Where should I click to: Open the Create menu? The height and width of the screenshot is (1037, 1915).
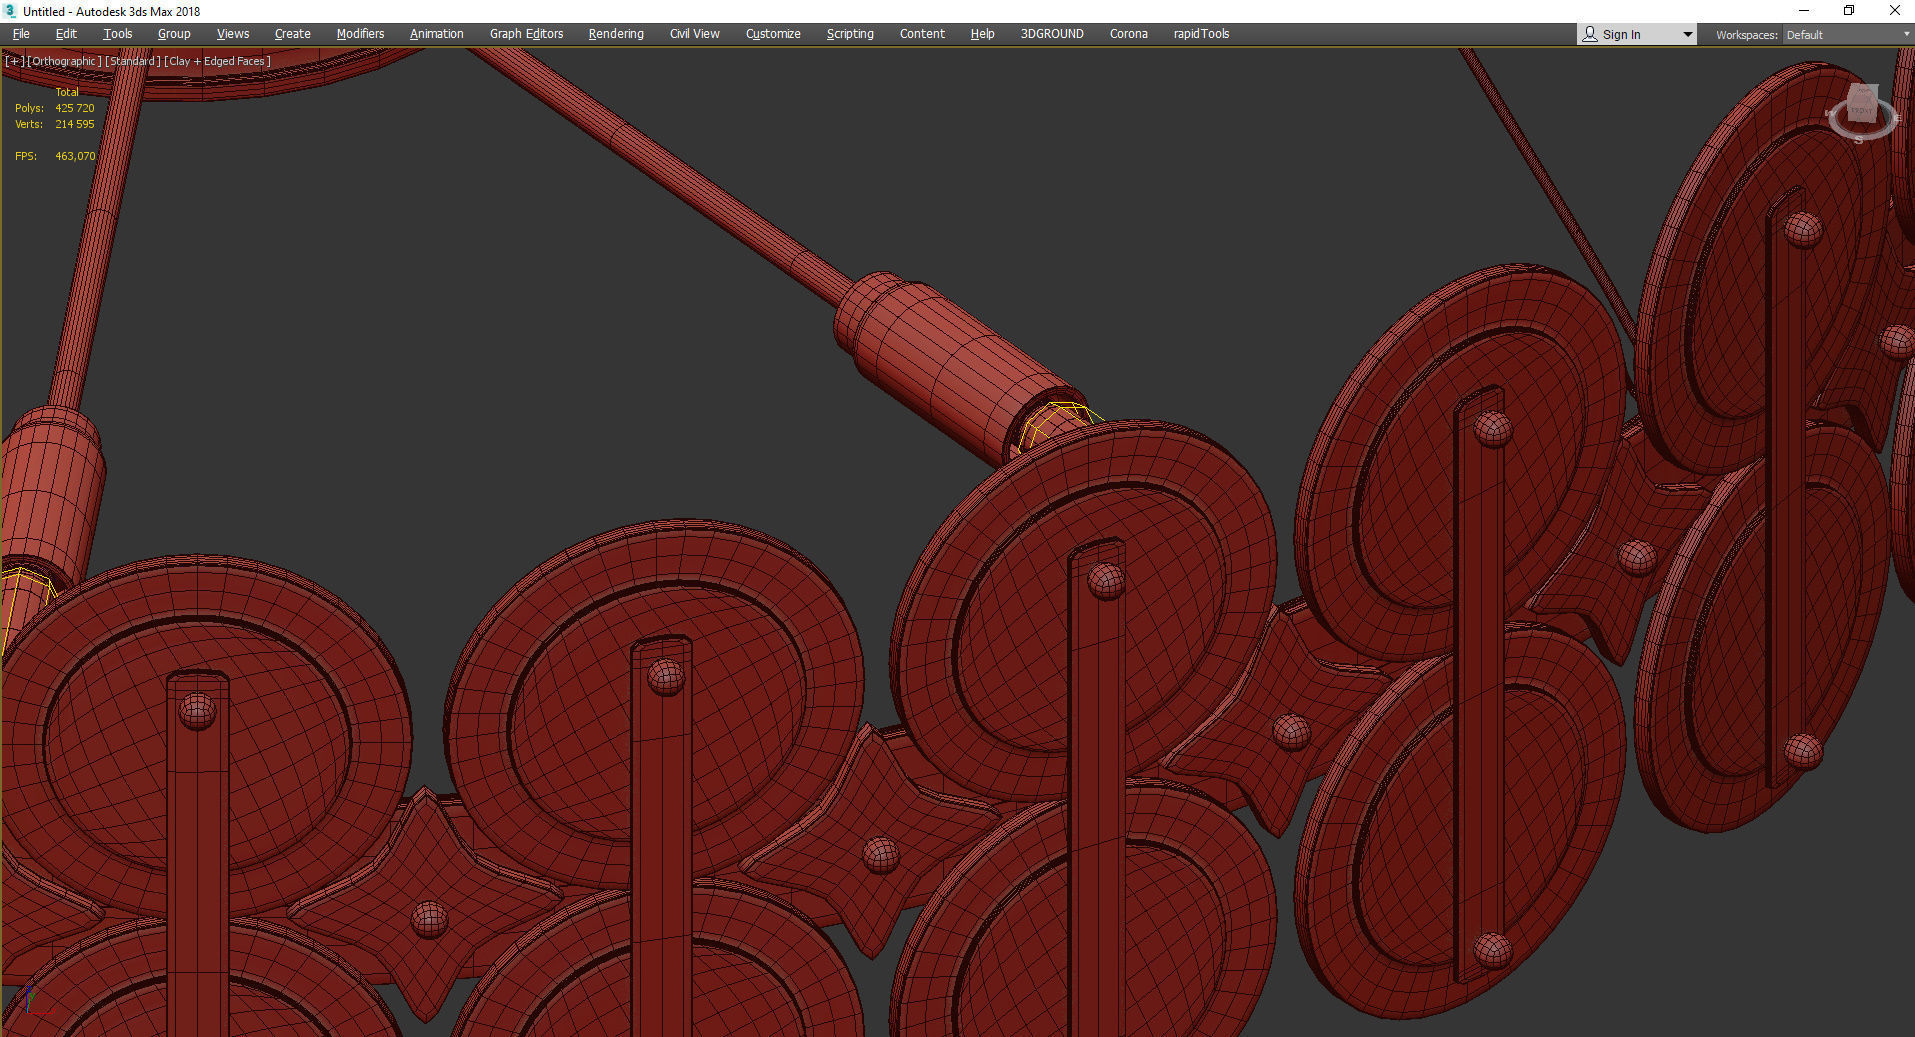pos(293,34)
